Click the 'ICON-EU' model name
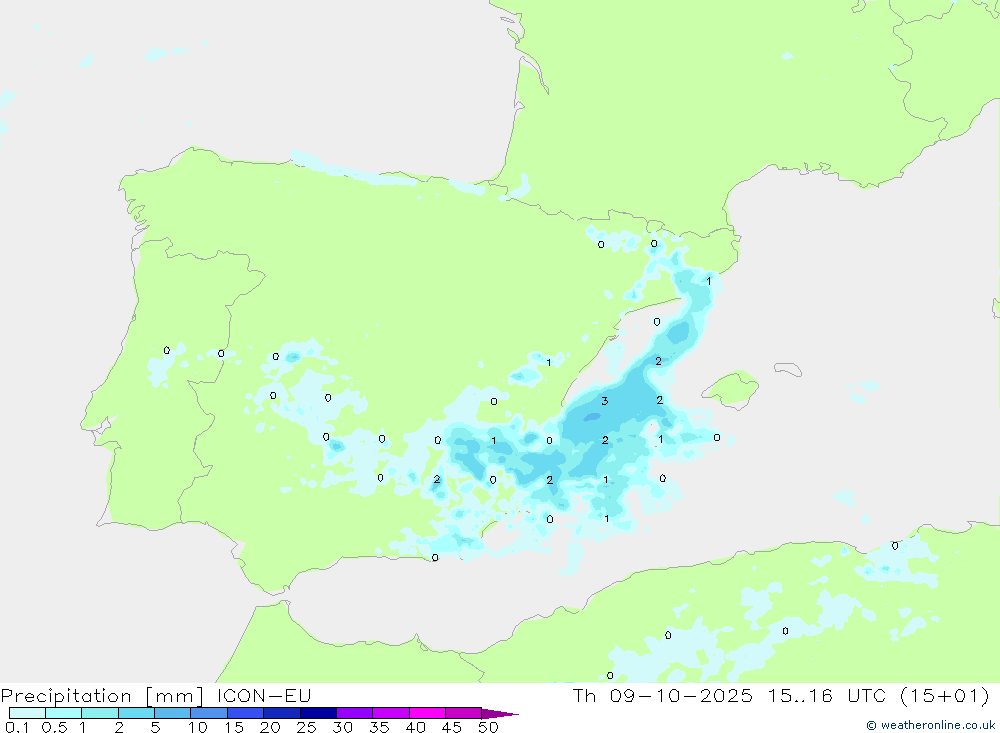Screen dimensions: 1000x733 point(264,695)
